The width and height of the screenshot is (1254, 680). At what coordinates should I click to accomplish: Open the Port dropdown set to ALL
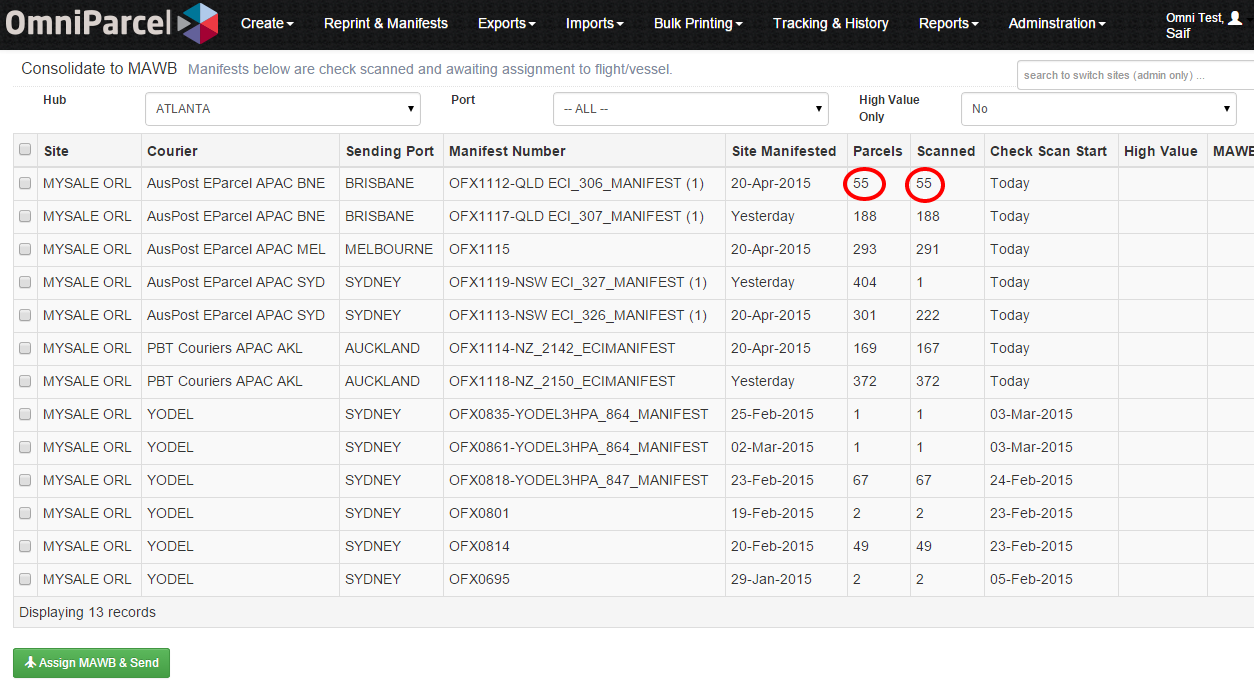pyautogui.click(x=690, y=108)
